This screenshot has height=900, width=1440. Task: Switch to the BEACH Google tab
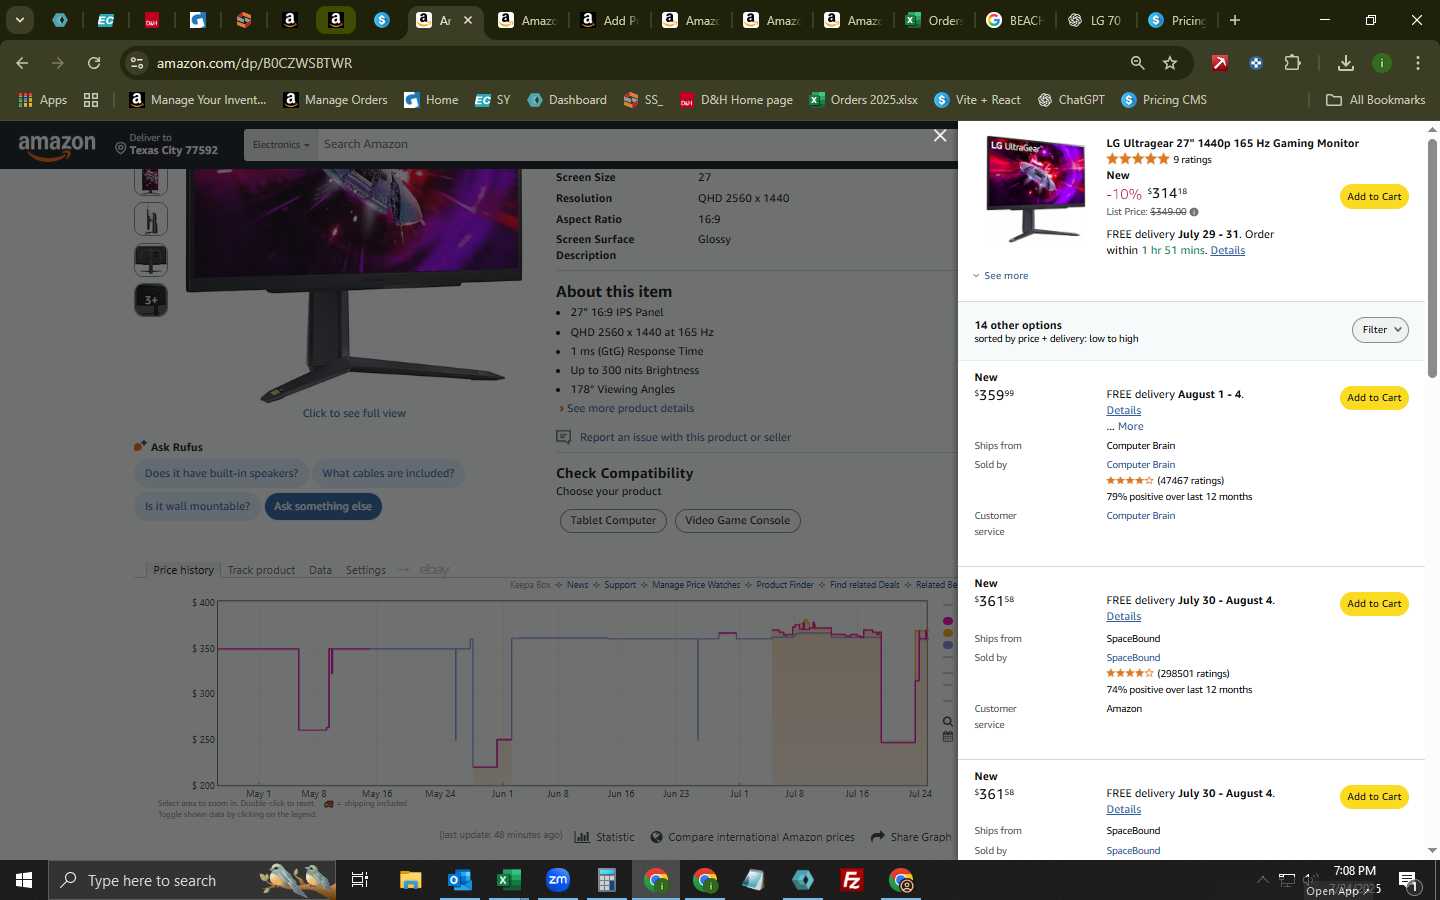click(x=1015, y=20)
